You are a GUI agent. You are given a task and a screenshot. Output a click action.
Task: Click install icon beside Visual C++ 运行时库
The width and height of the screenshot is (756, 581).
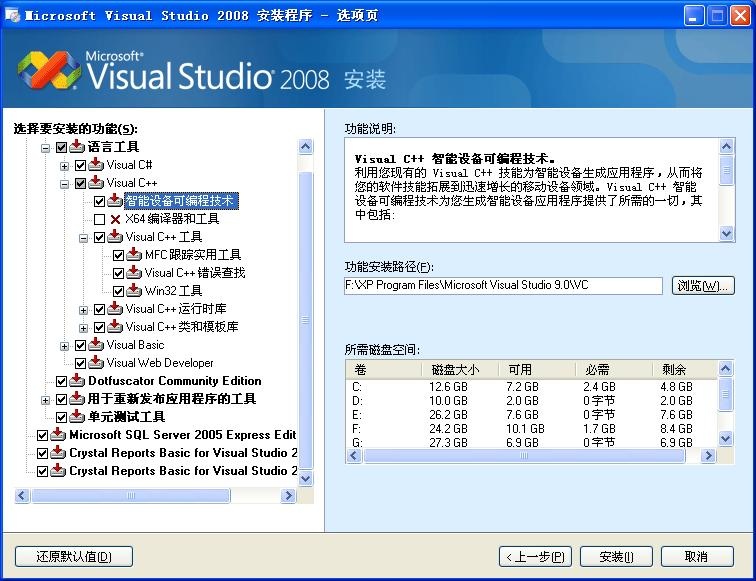(114, 309)
